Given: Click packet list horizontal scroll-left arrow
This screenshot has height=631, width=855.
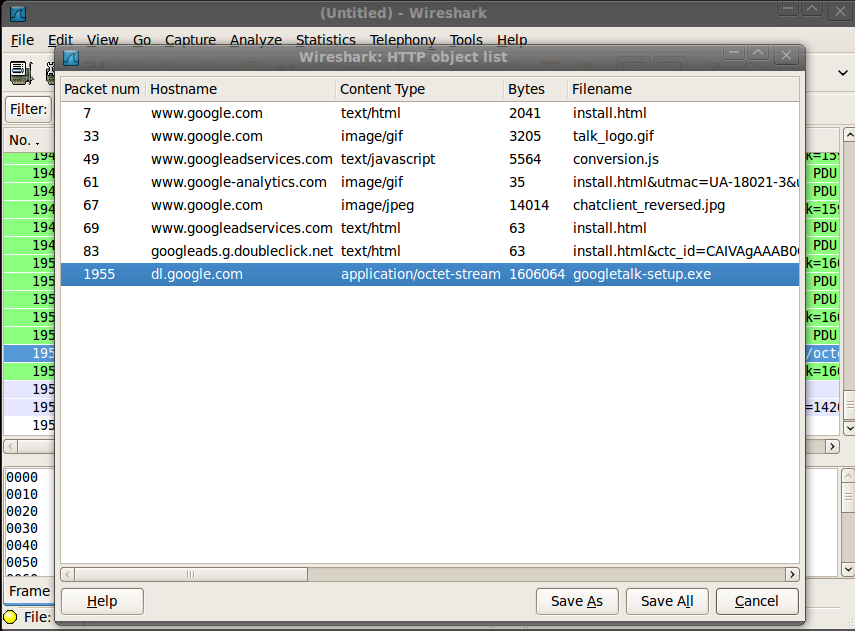Looking at the screenshot, I should coord(10,447).
